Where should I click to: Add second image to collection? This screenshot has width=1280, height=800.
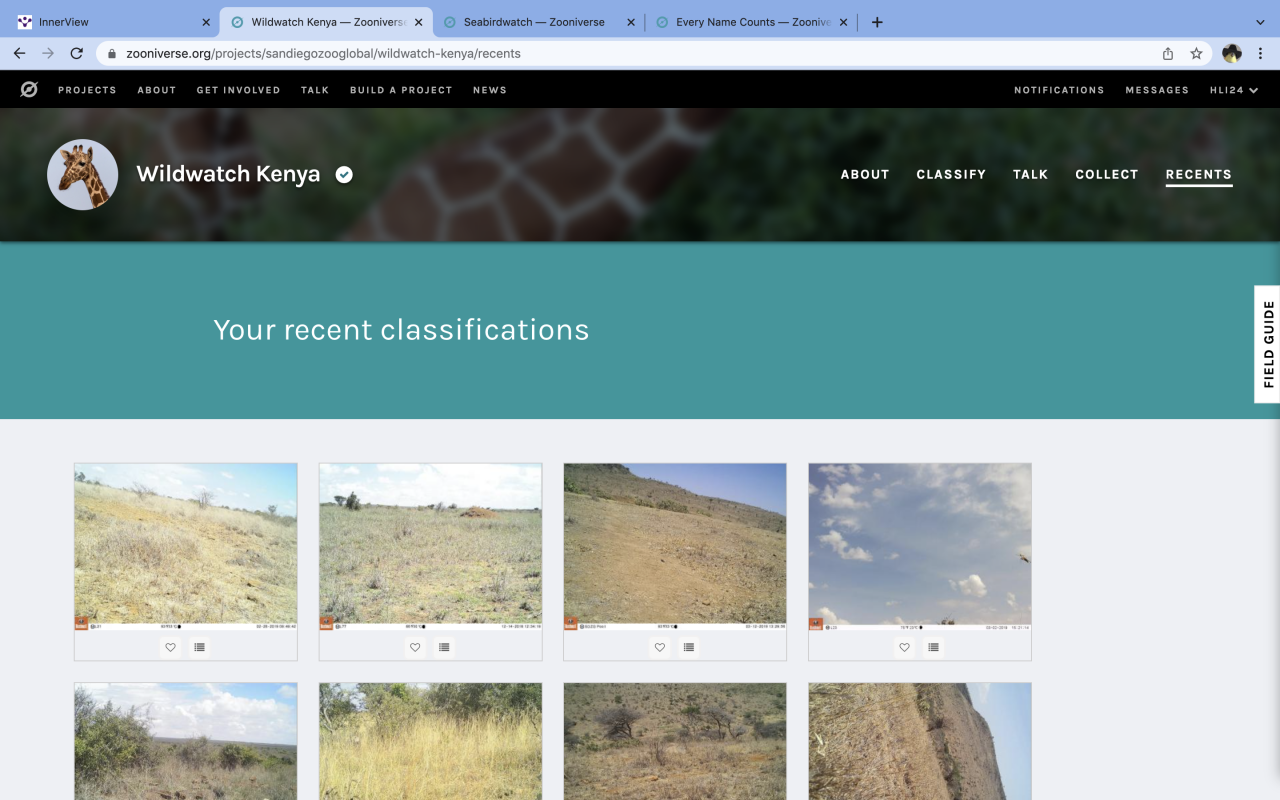(x=444, y=647)
